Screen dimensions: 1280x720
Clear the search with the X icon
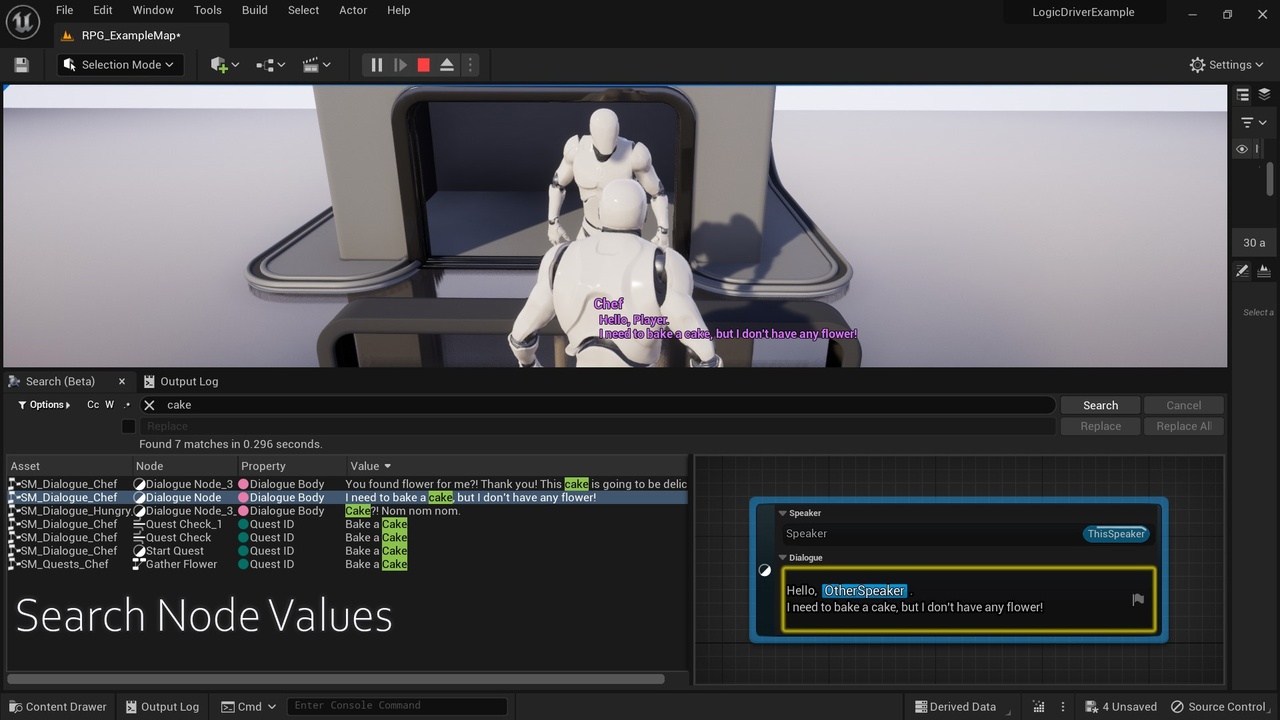click(x=149, y=404)
